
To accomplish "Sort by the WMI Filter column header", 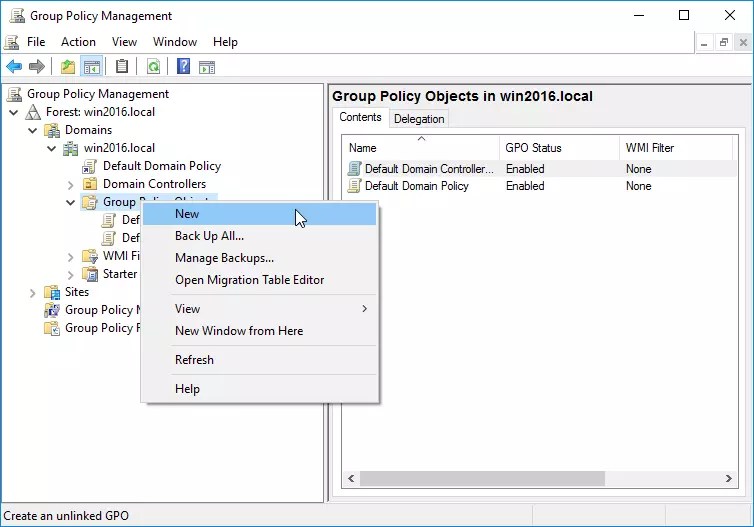I will [676, 148].
